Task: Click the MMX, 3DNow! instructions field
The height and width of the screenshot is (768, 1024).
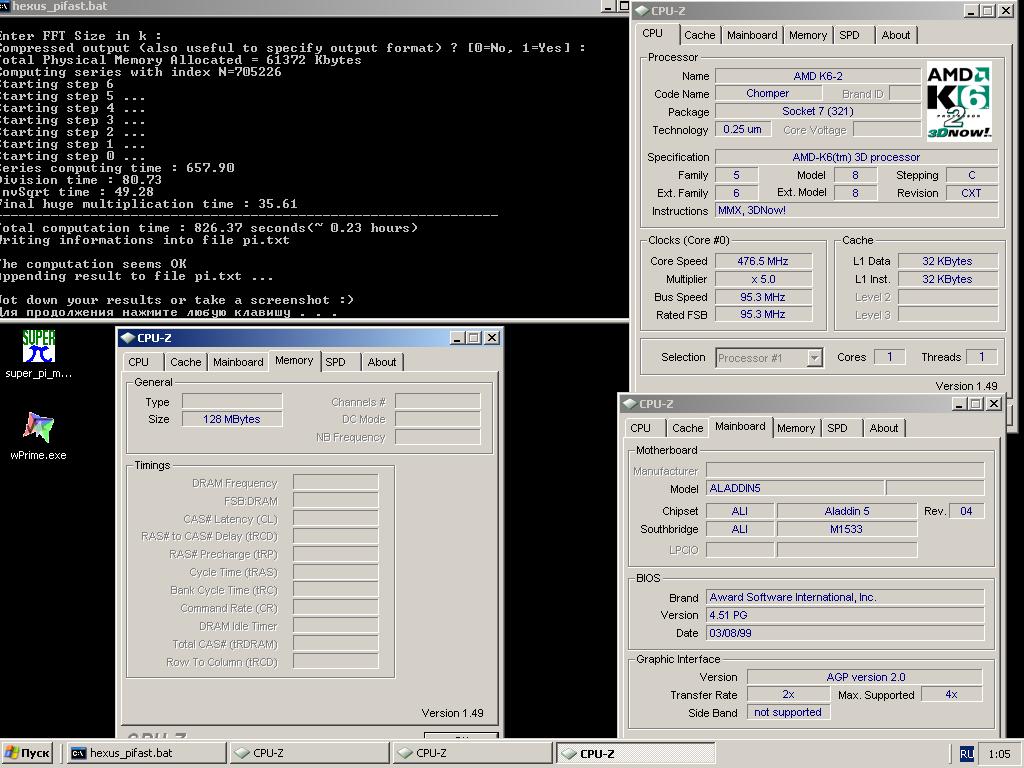Action: [856, 210]
